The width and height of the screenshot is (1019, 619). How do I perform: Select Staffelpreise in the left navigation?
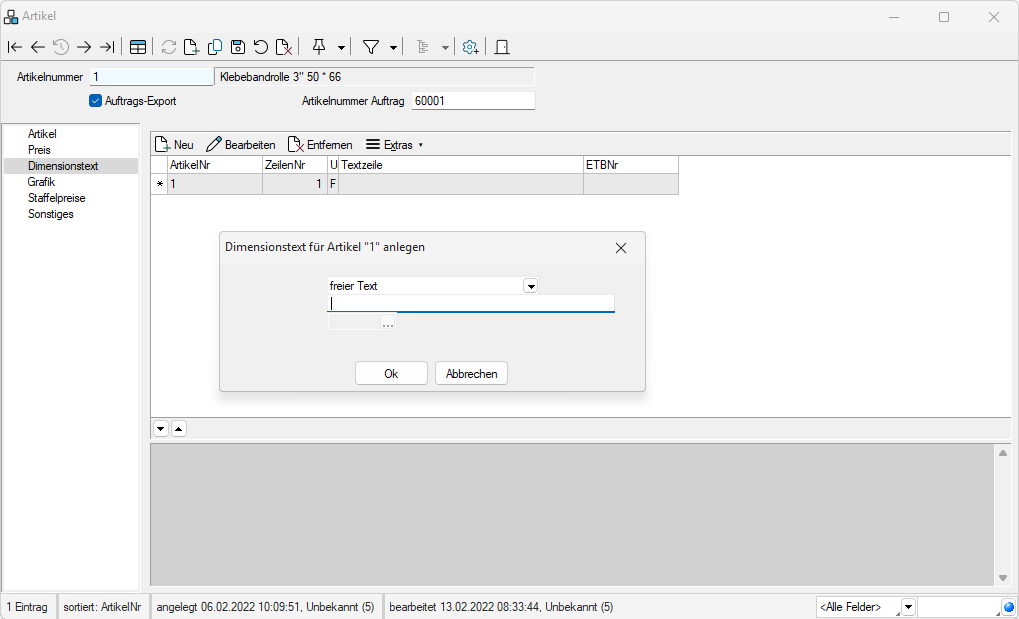coord(58,198)
